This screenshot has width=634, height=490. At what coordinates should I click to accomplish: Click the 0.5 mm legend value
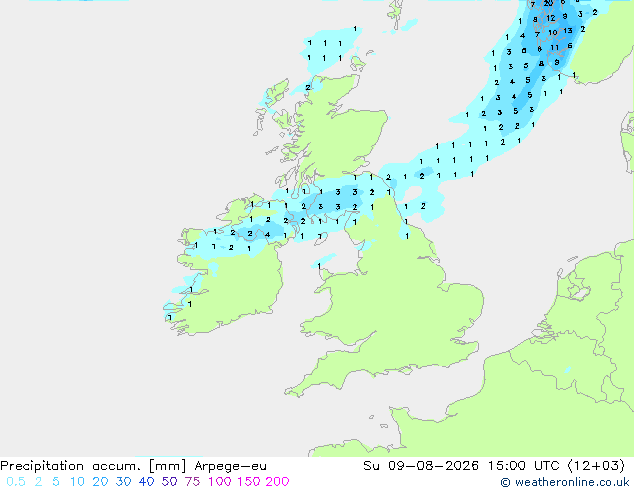tap(16, 482)
